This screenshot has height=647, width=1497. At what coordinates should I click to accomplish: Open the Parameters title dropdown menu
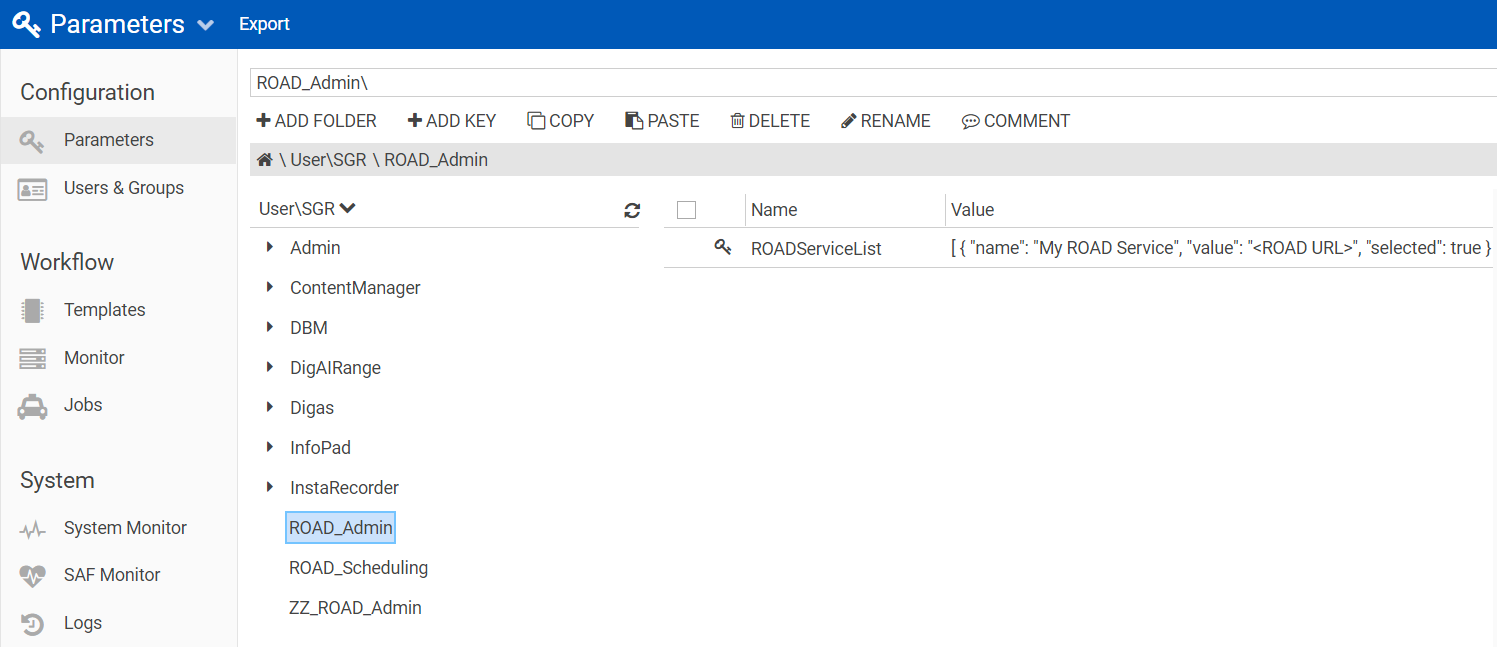pos(206,25)
